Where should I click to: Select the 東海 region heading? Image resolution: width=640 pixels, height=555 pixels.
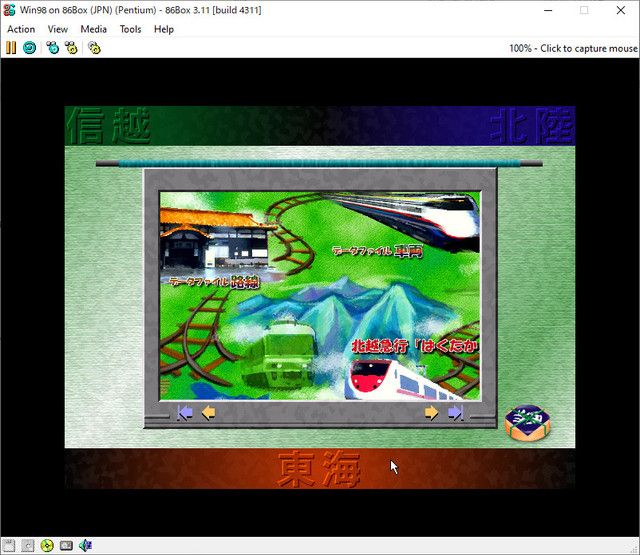click(319, 469)
